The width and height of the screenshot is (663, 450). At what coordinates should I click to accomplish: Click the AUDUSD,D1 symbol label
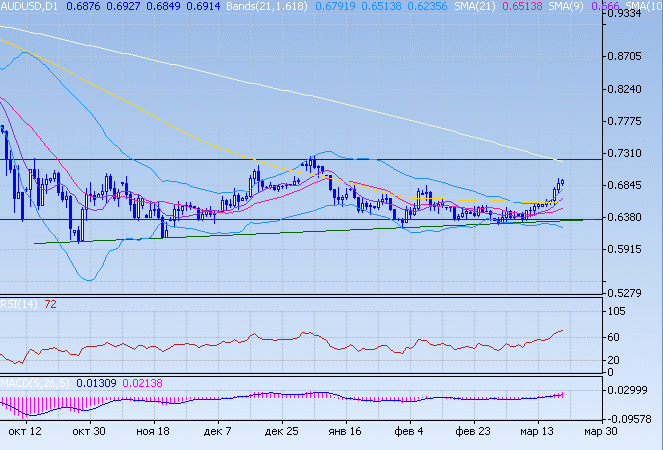[30, 7]
